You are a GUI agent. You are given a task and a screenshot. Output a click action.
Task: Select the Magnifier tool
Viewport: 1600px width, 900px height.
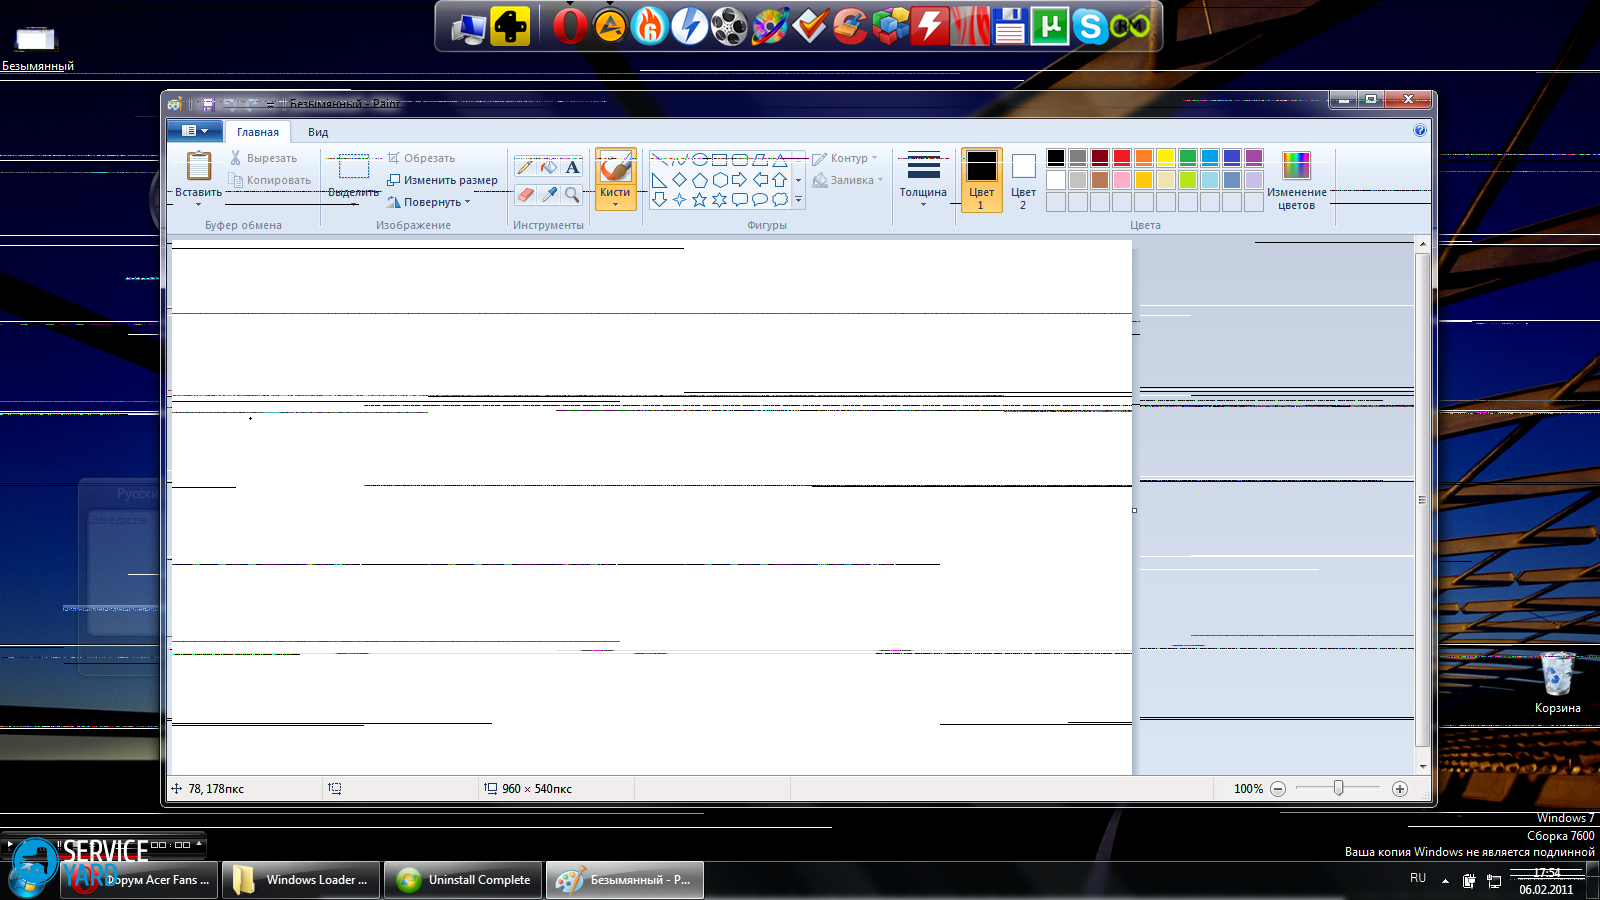(x=572, y=195)
